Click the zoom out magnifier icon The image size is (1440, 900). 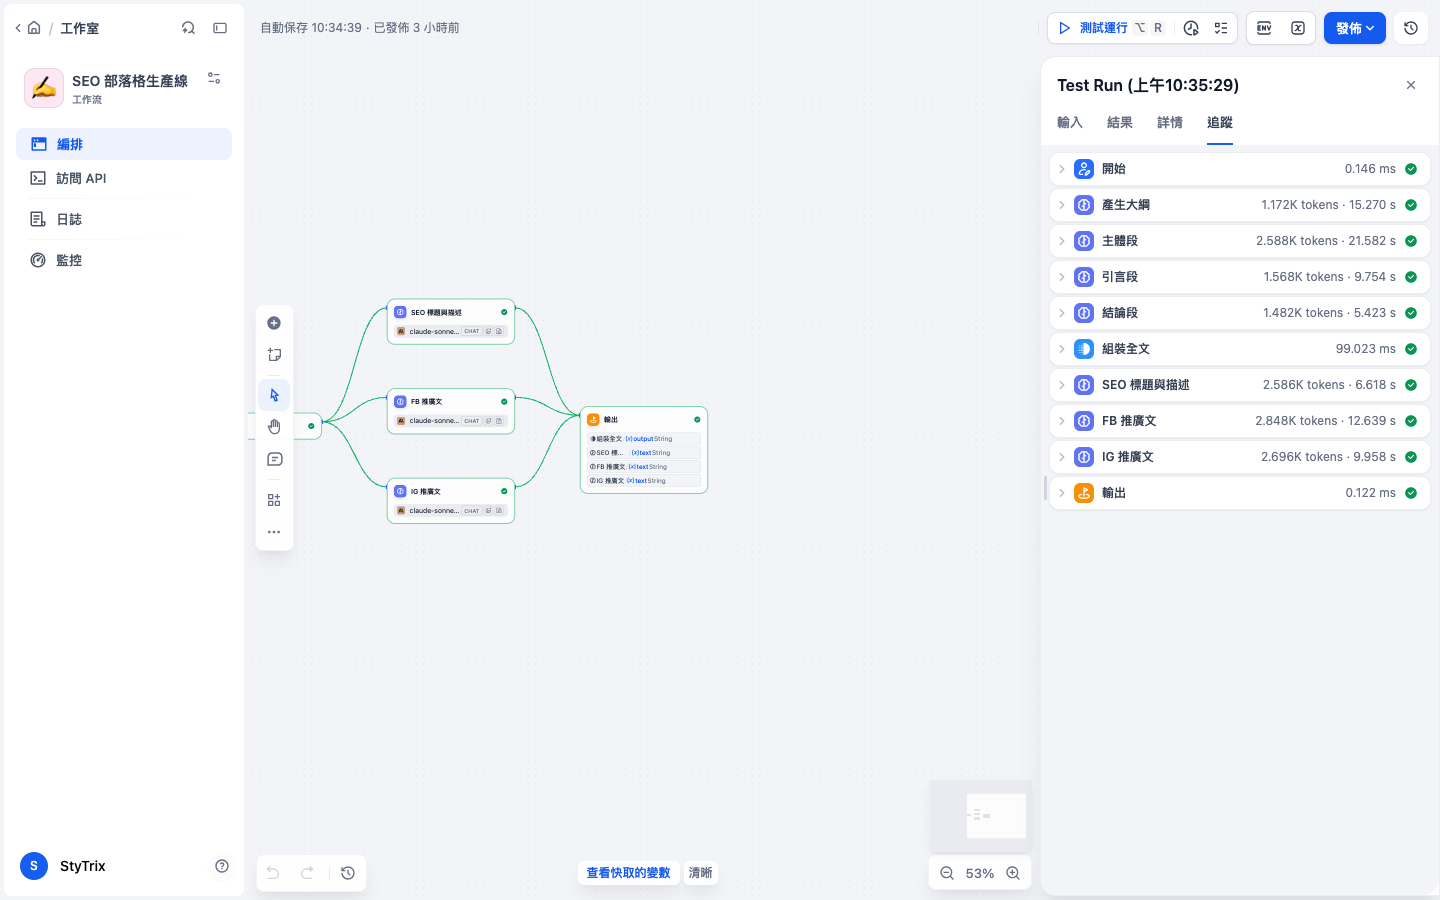947,873
